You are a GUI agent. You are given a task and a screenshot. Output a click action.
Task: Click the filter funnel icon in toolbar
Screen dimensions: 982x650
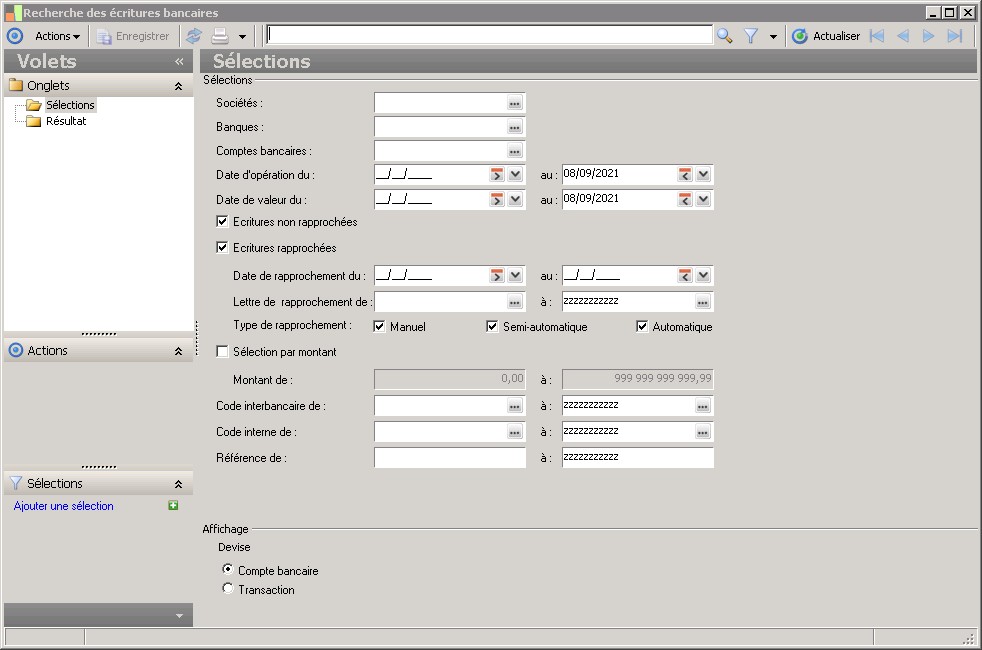click(751, 36)
